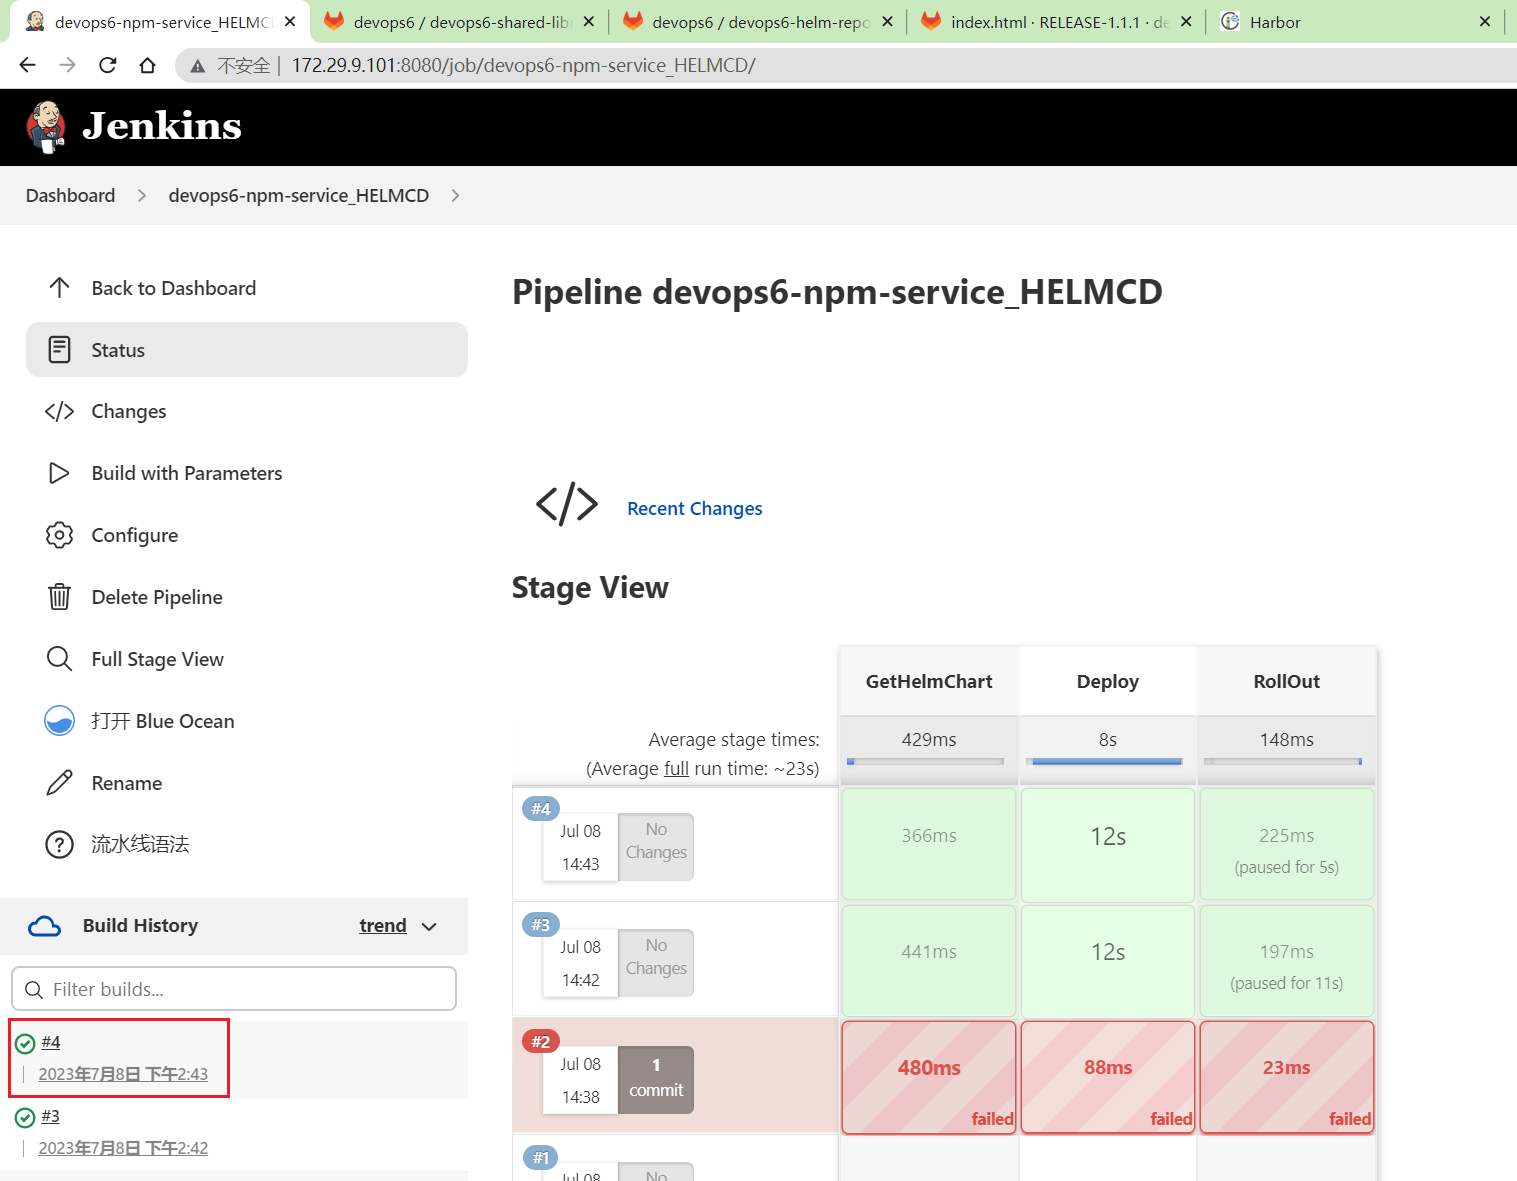This screenshot has width=1517, height=1181.
Task: Switch to the devops6-shared-lib browser tab
Action: 459,22
